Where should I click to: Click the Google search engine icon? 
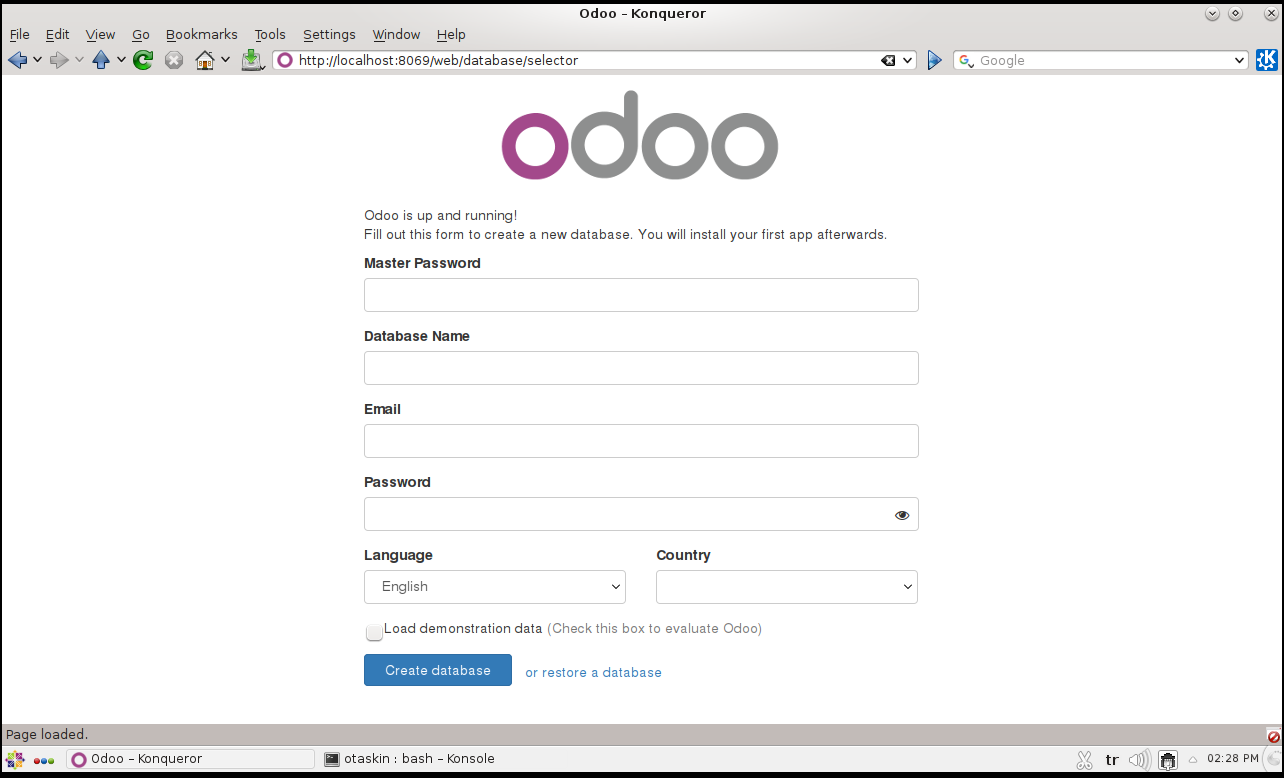point(966,61)
